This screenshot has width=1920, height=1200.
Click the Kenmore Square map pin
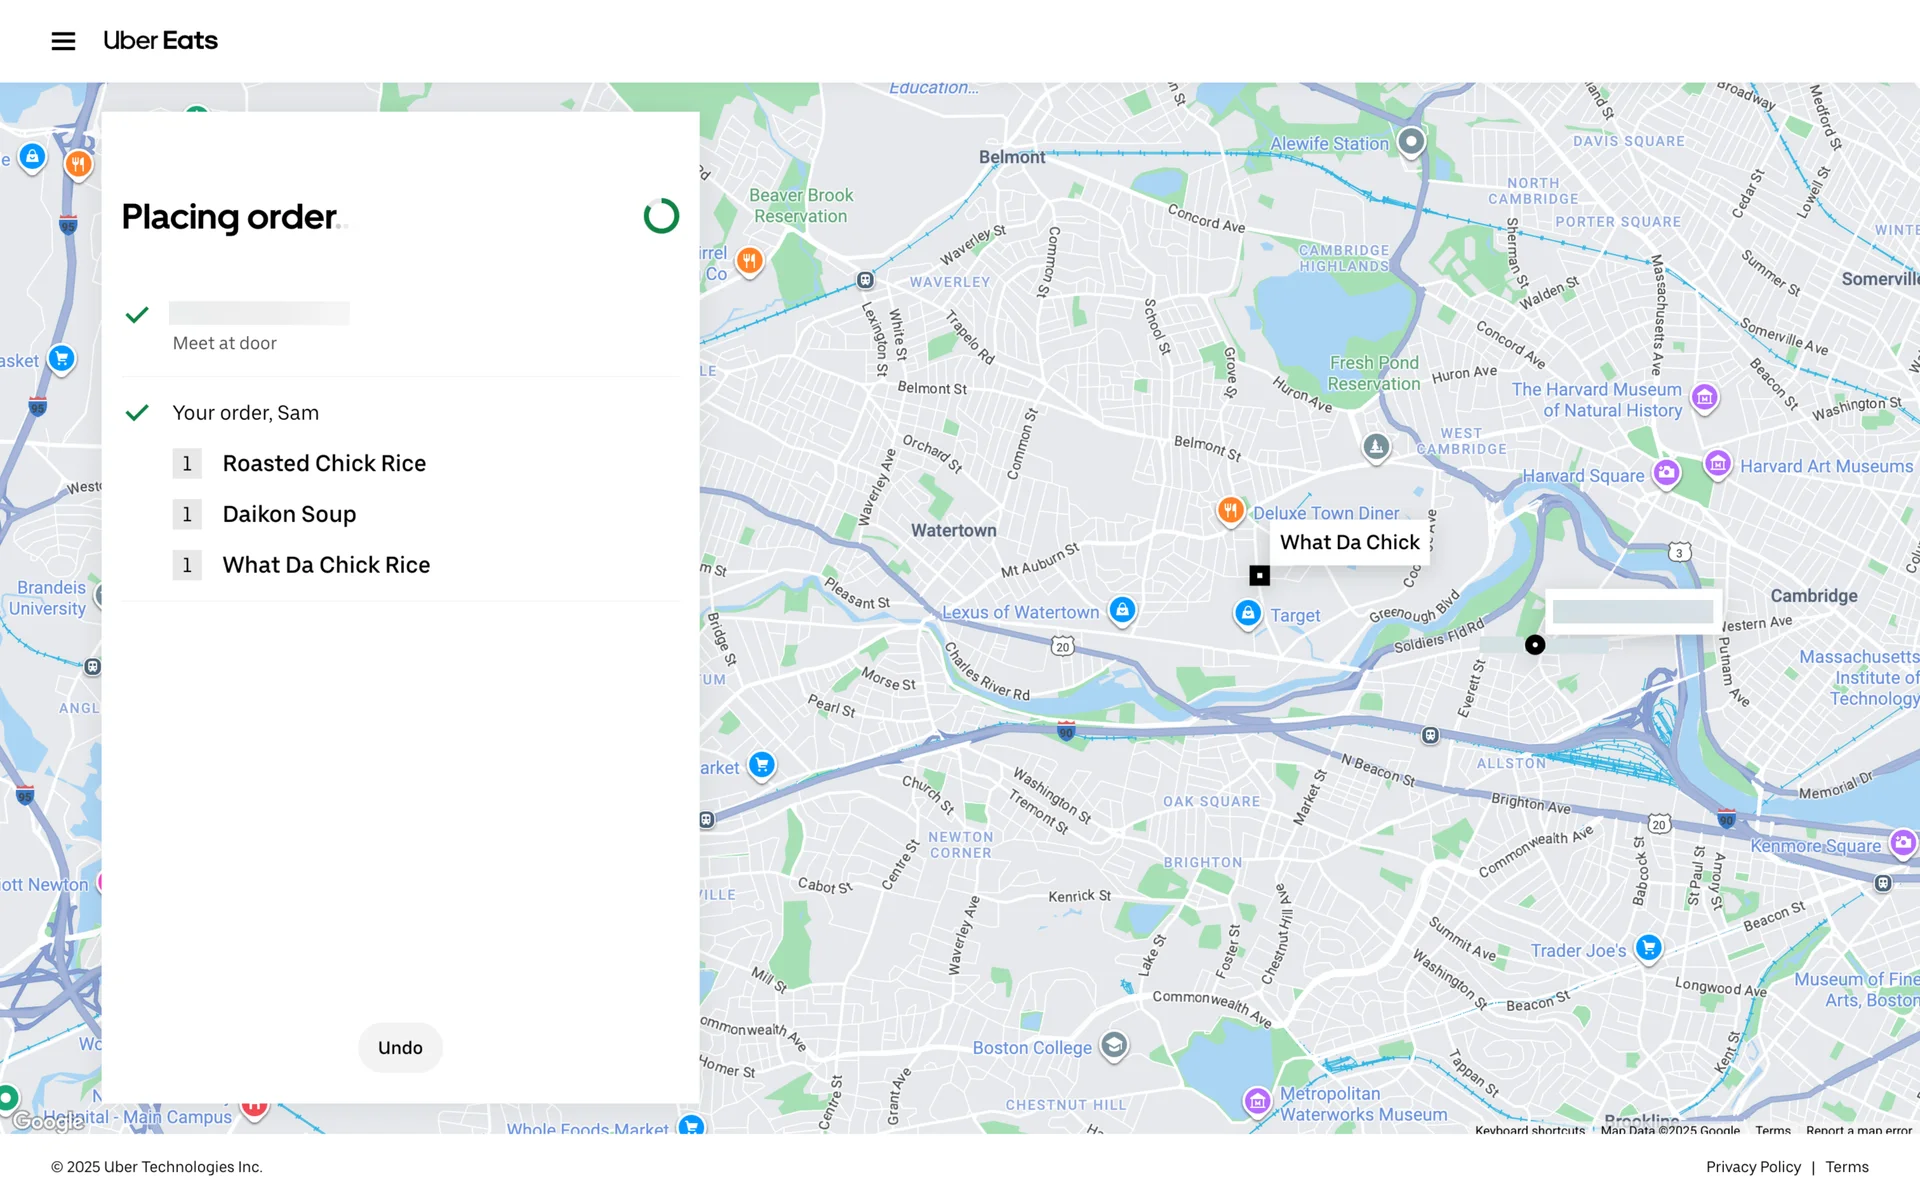1901,843
